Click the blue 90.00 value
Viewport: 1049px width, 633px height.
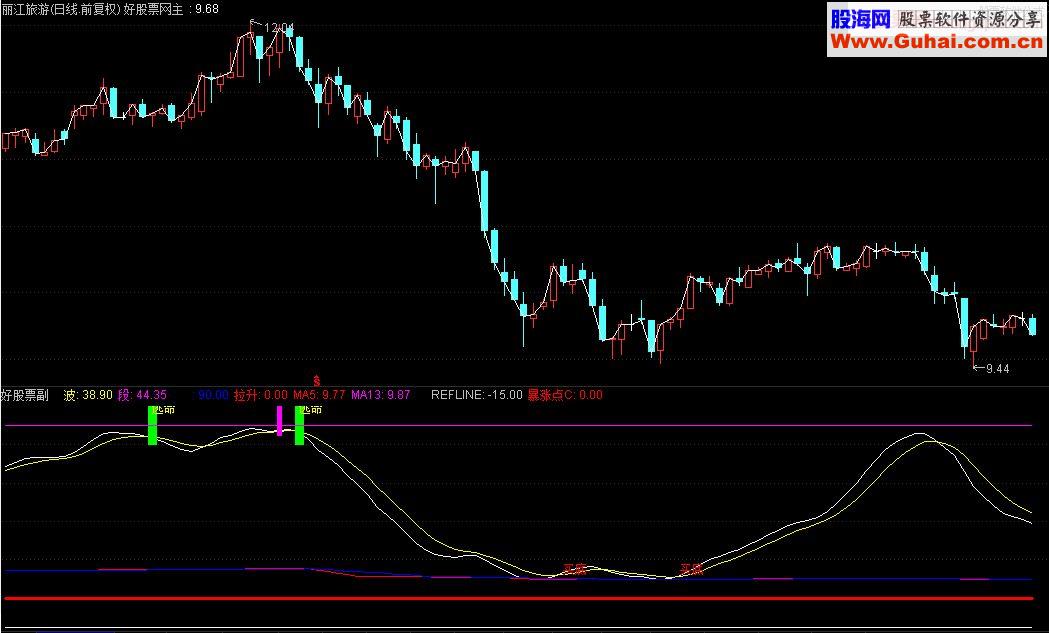(x=213, y=395)
